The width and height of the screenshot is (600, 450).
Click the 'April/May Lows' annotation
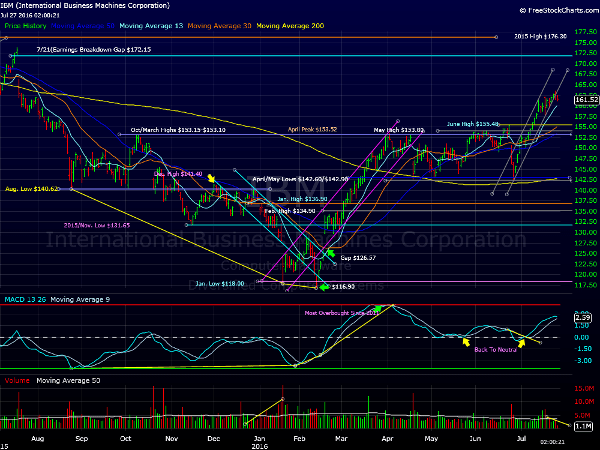pyautogui.click(x=300, y=179)
